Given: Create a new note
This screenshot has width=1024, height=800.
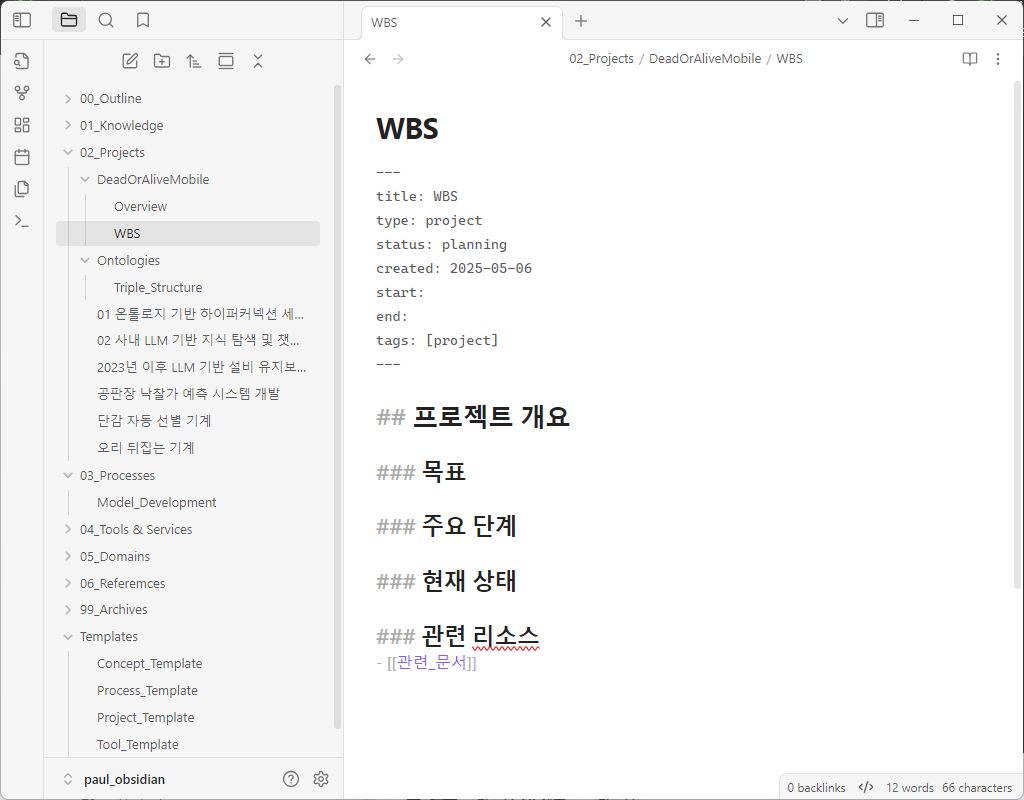Looking at the screenshot, I should tap(130, 61).
